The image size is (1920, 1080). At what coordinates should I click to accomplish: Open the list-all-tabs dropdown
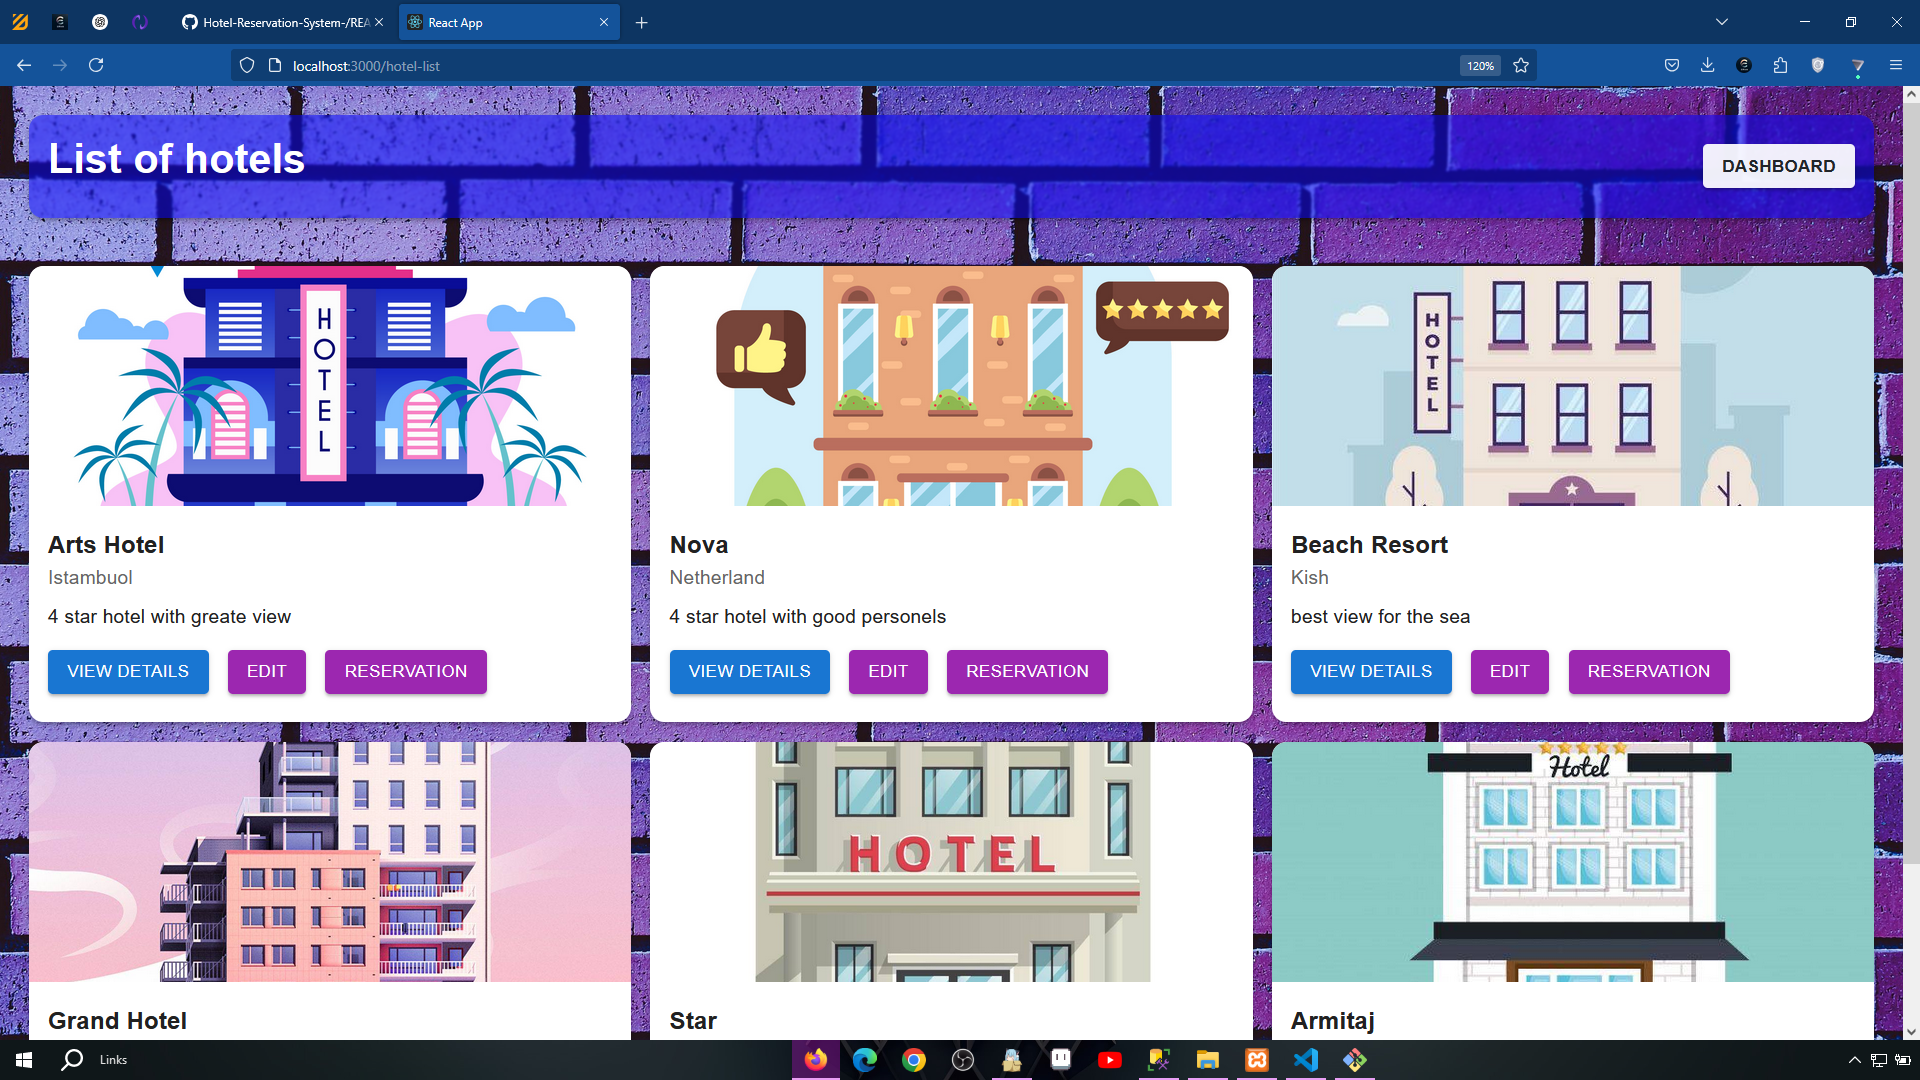(1721, 21)
